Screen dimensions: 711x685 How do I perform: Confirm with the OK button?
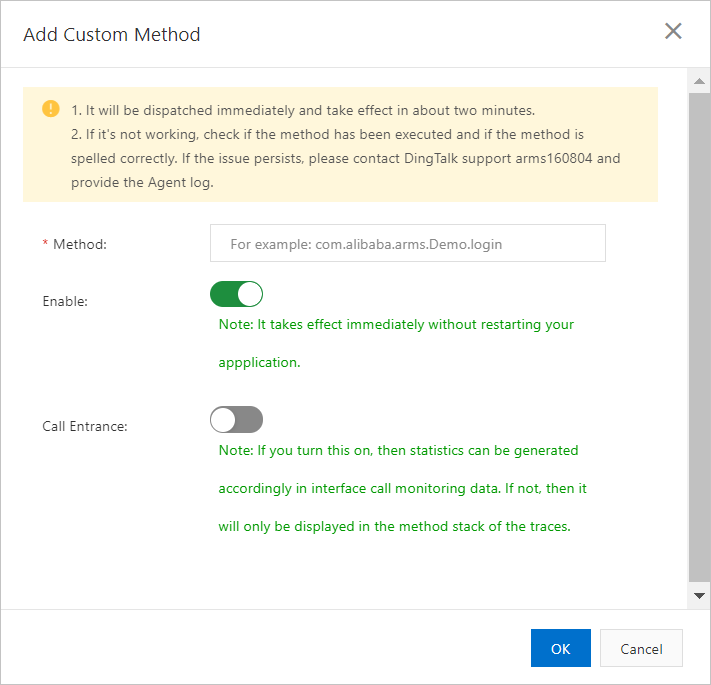tap(560, 648)
